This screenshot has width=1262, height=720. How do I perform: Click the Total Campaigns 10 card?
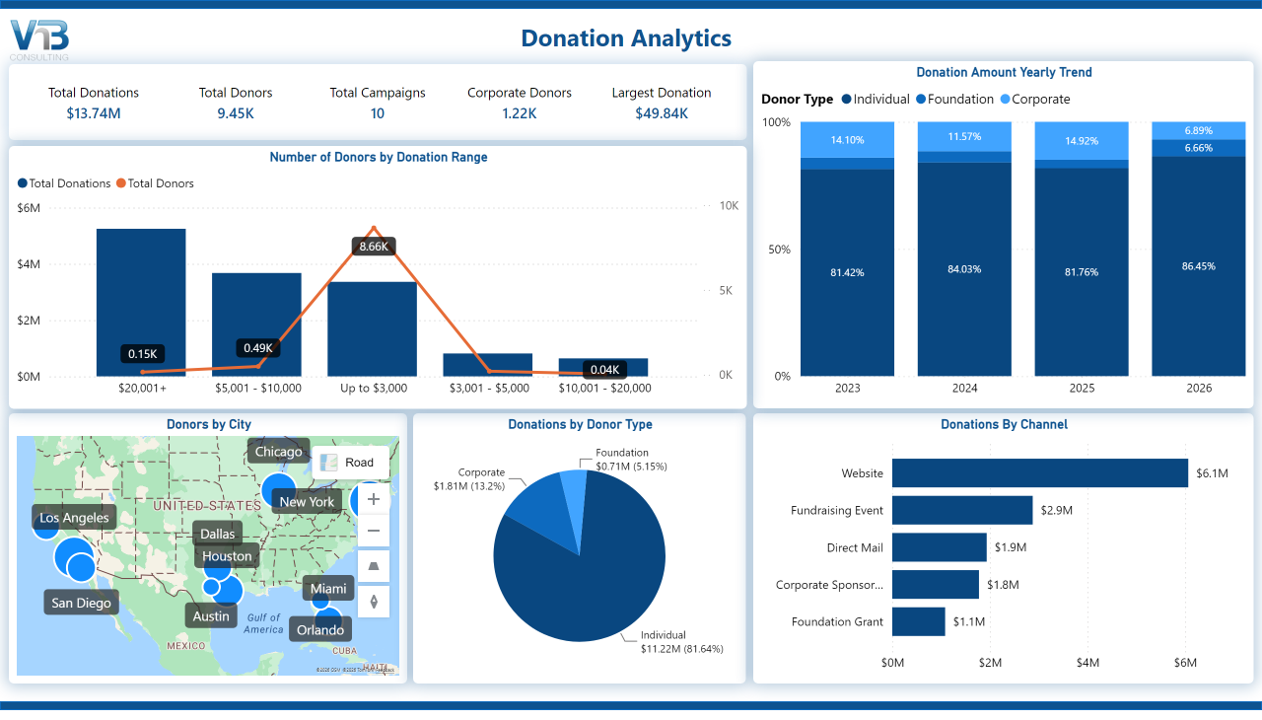[377, 103]
